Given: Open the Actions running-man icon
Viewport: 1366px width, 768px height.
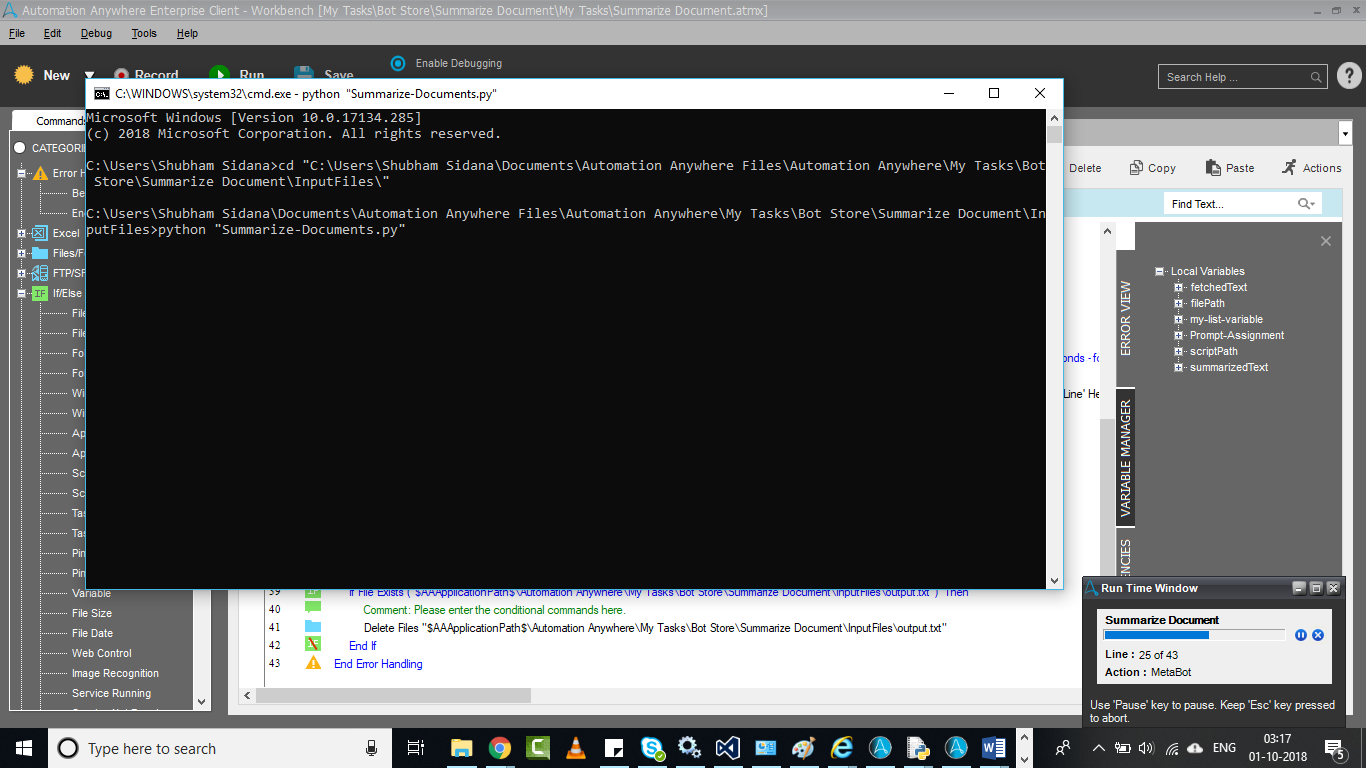Looking at the screenshot, I should [1289, 167].
